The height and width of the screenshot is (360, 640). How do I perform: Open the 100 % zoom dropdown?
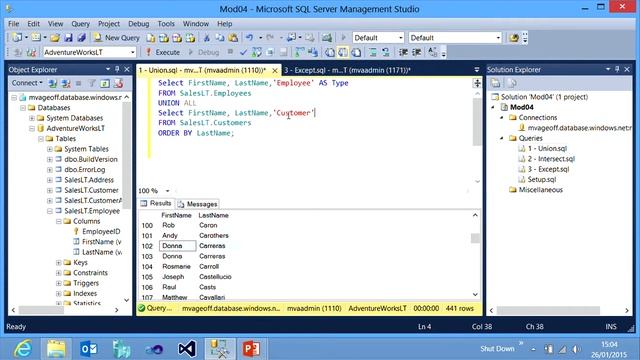(167, 191)
